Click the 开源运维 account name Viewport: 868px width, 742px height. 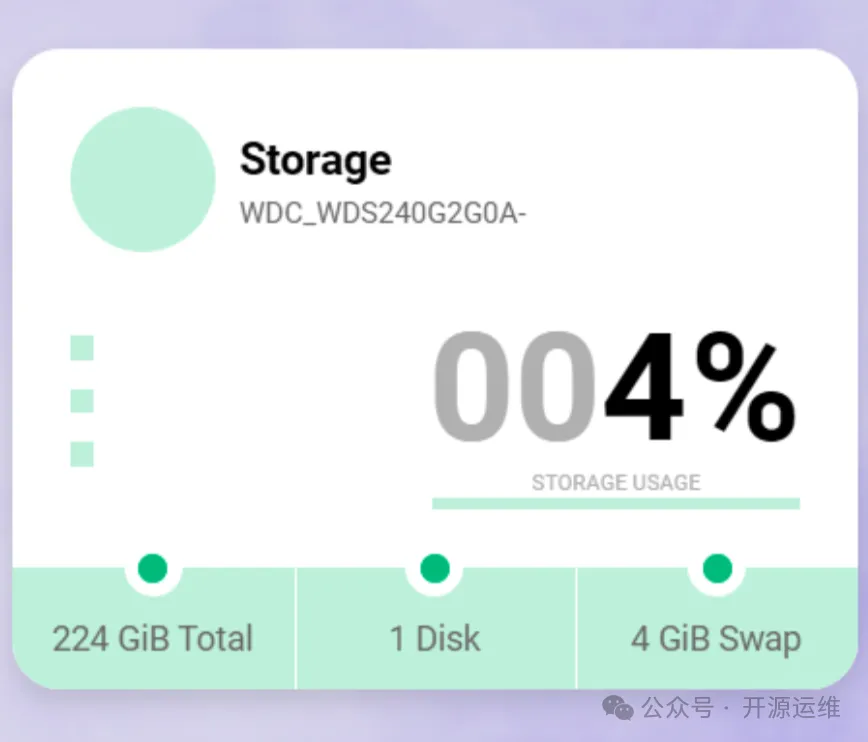(x=791, y=708)
